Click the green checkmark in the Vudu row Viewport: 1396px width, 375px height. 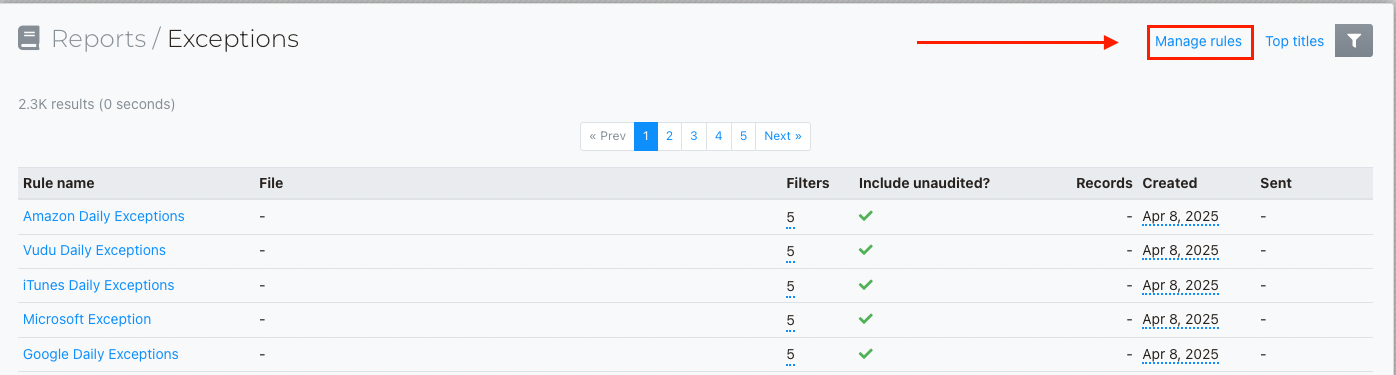pos(866,250)
